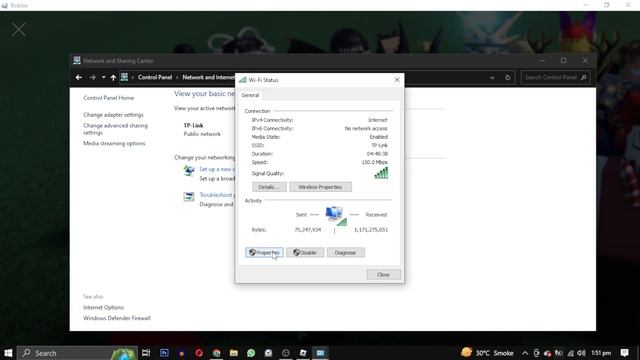Click the Close button in Wi-Fi Status dialog
Viewport: 640px width, 360px height.
[383, 275]
